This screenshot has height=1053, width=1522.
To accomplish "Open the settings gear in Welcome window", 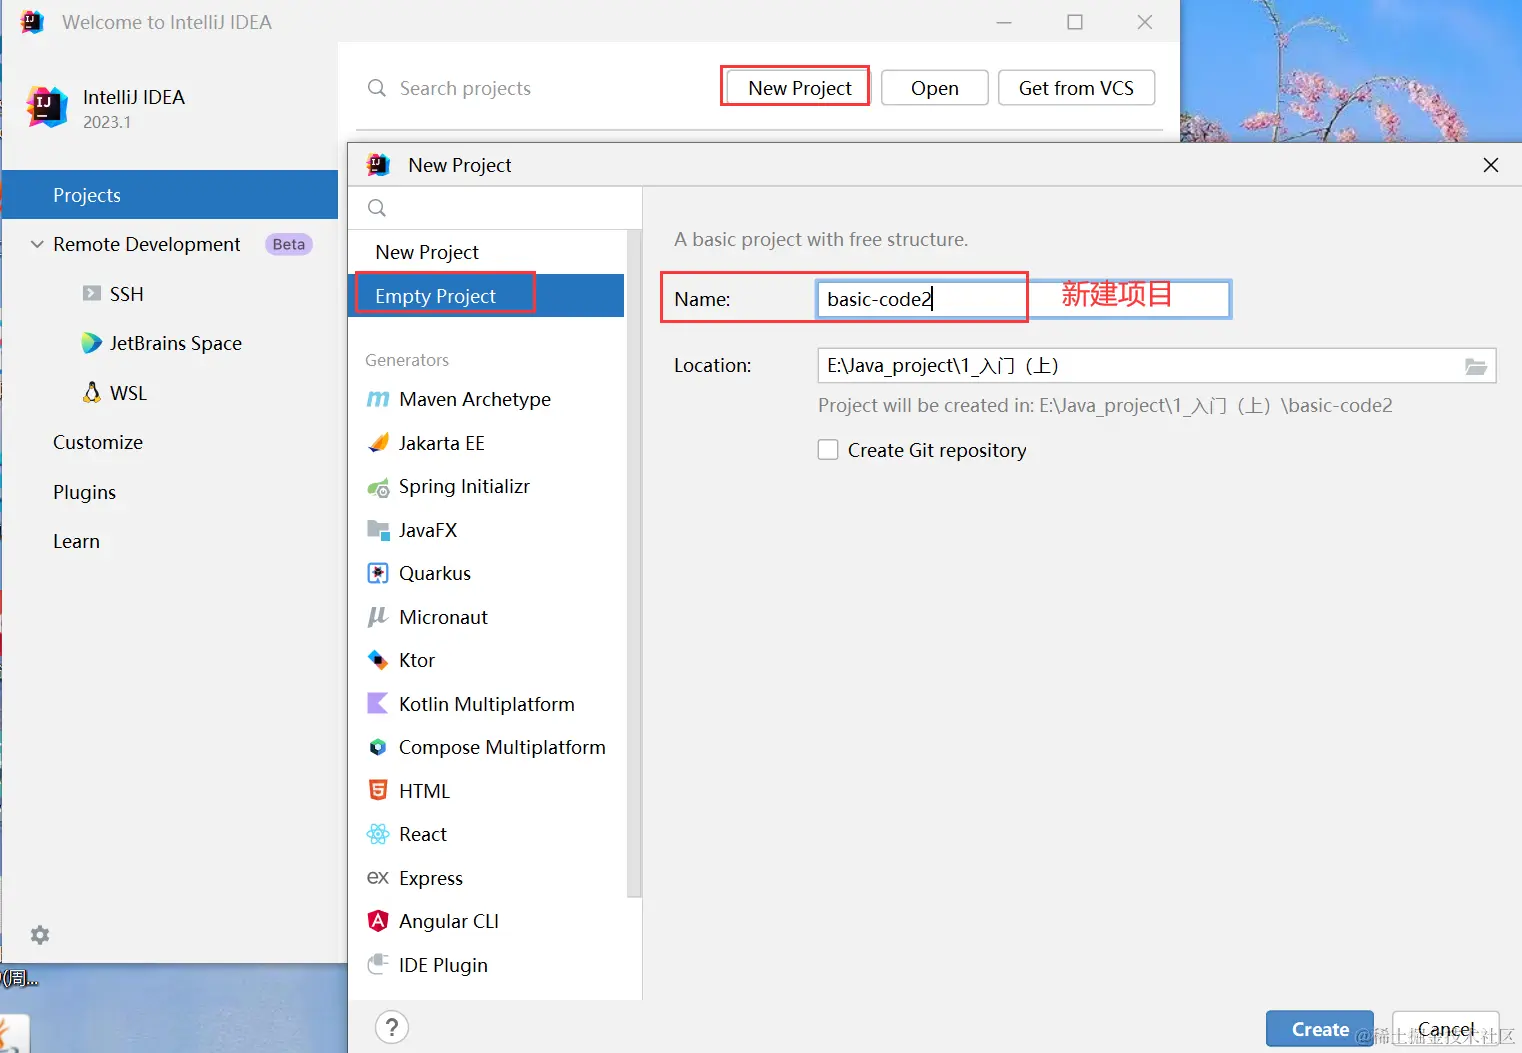I will pyautogui.click(x=40, y=935).
